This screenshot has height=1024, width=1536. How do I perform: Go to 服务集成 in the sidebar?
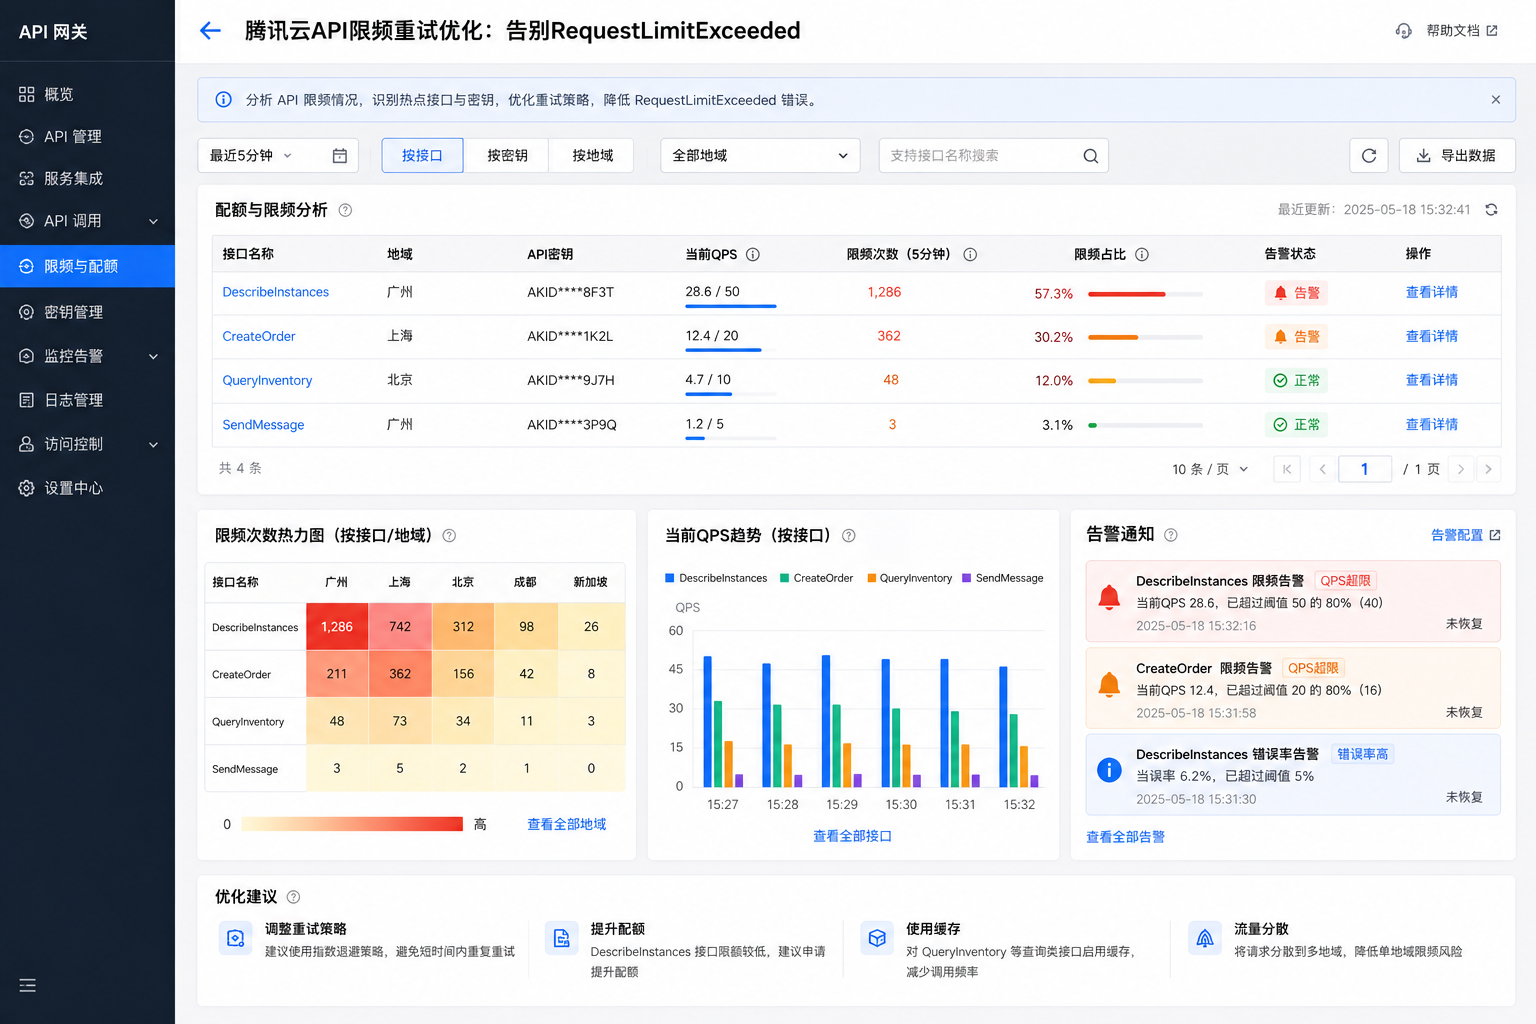coord(87,178)
